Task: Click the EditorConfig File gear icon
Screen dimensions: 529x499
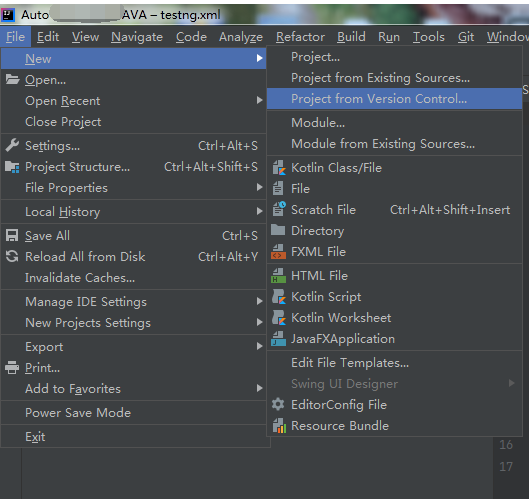Action: tap(278, 404)
